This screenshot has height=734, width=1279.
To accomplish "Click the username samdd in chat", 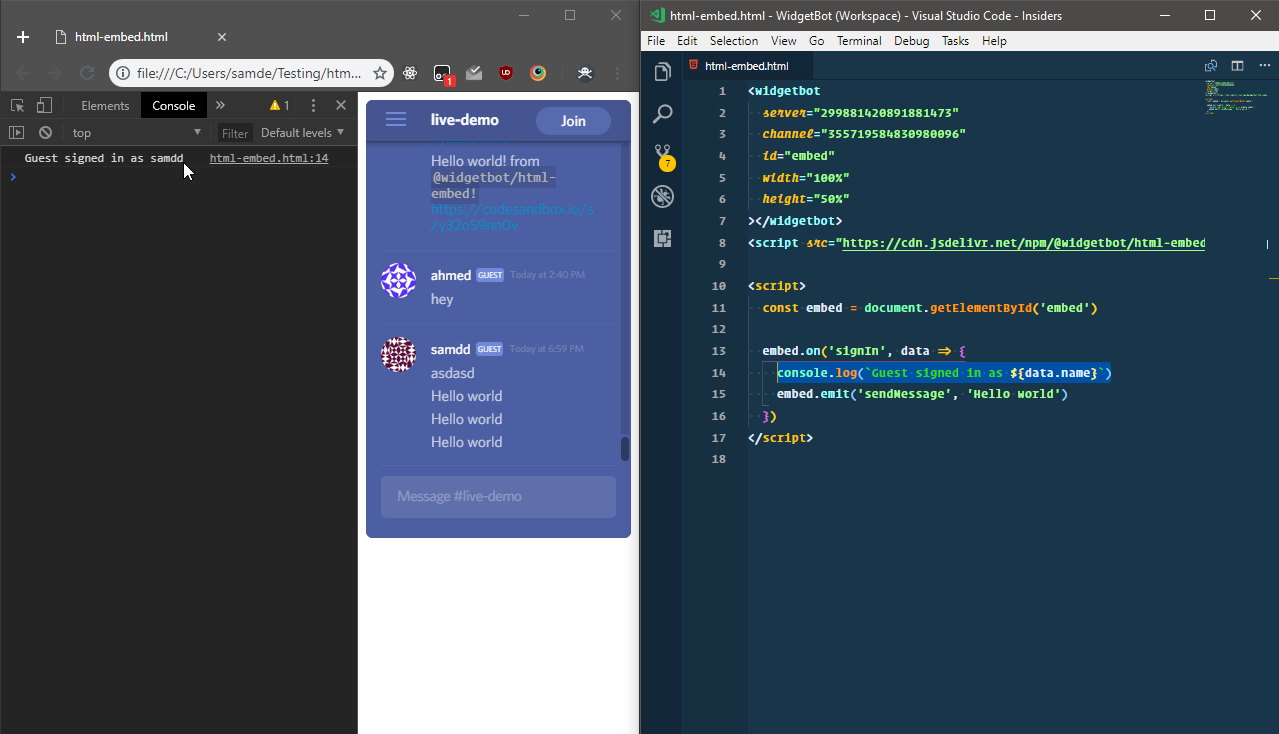I will (450, 349).
